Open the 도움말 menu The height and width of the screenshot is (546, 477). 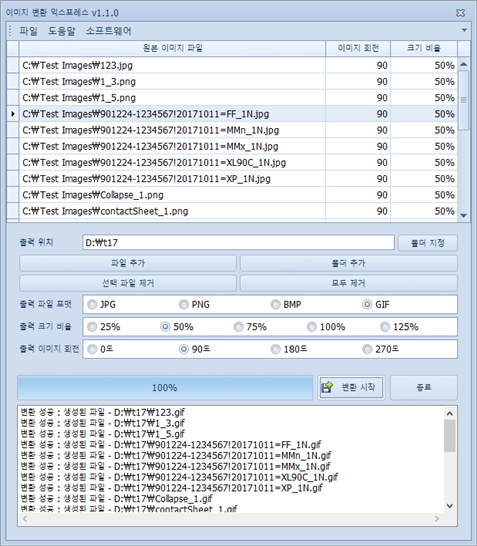pos(61,31)
